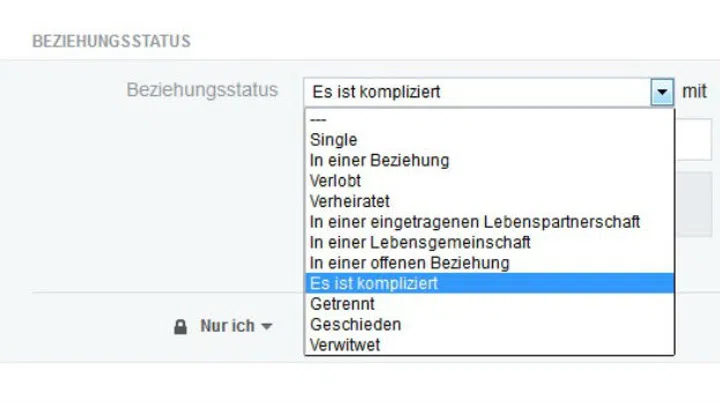Click the partner name input field
The image size is (720, 405).
click(x=693, y=140)
